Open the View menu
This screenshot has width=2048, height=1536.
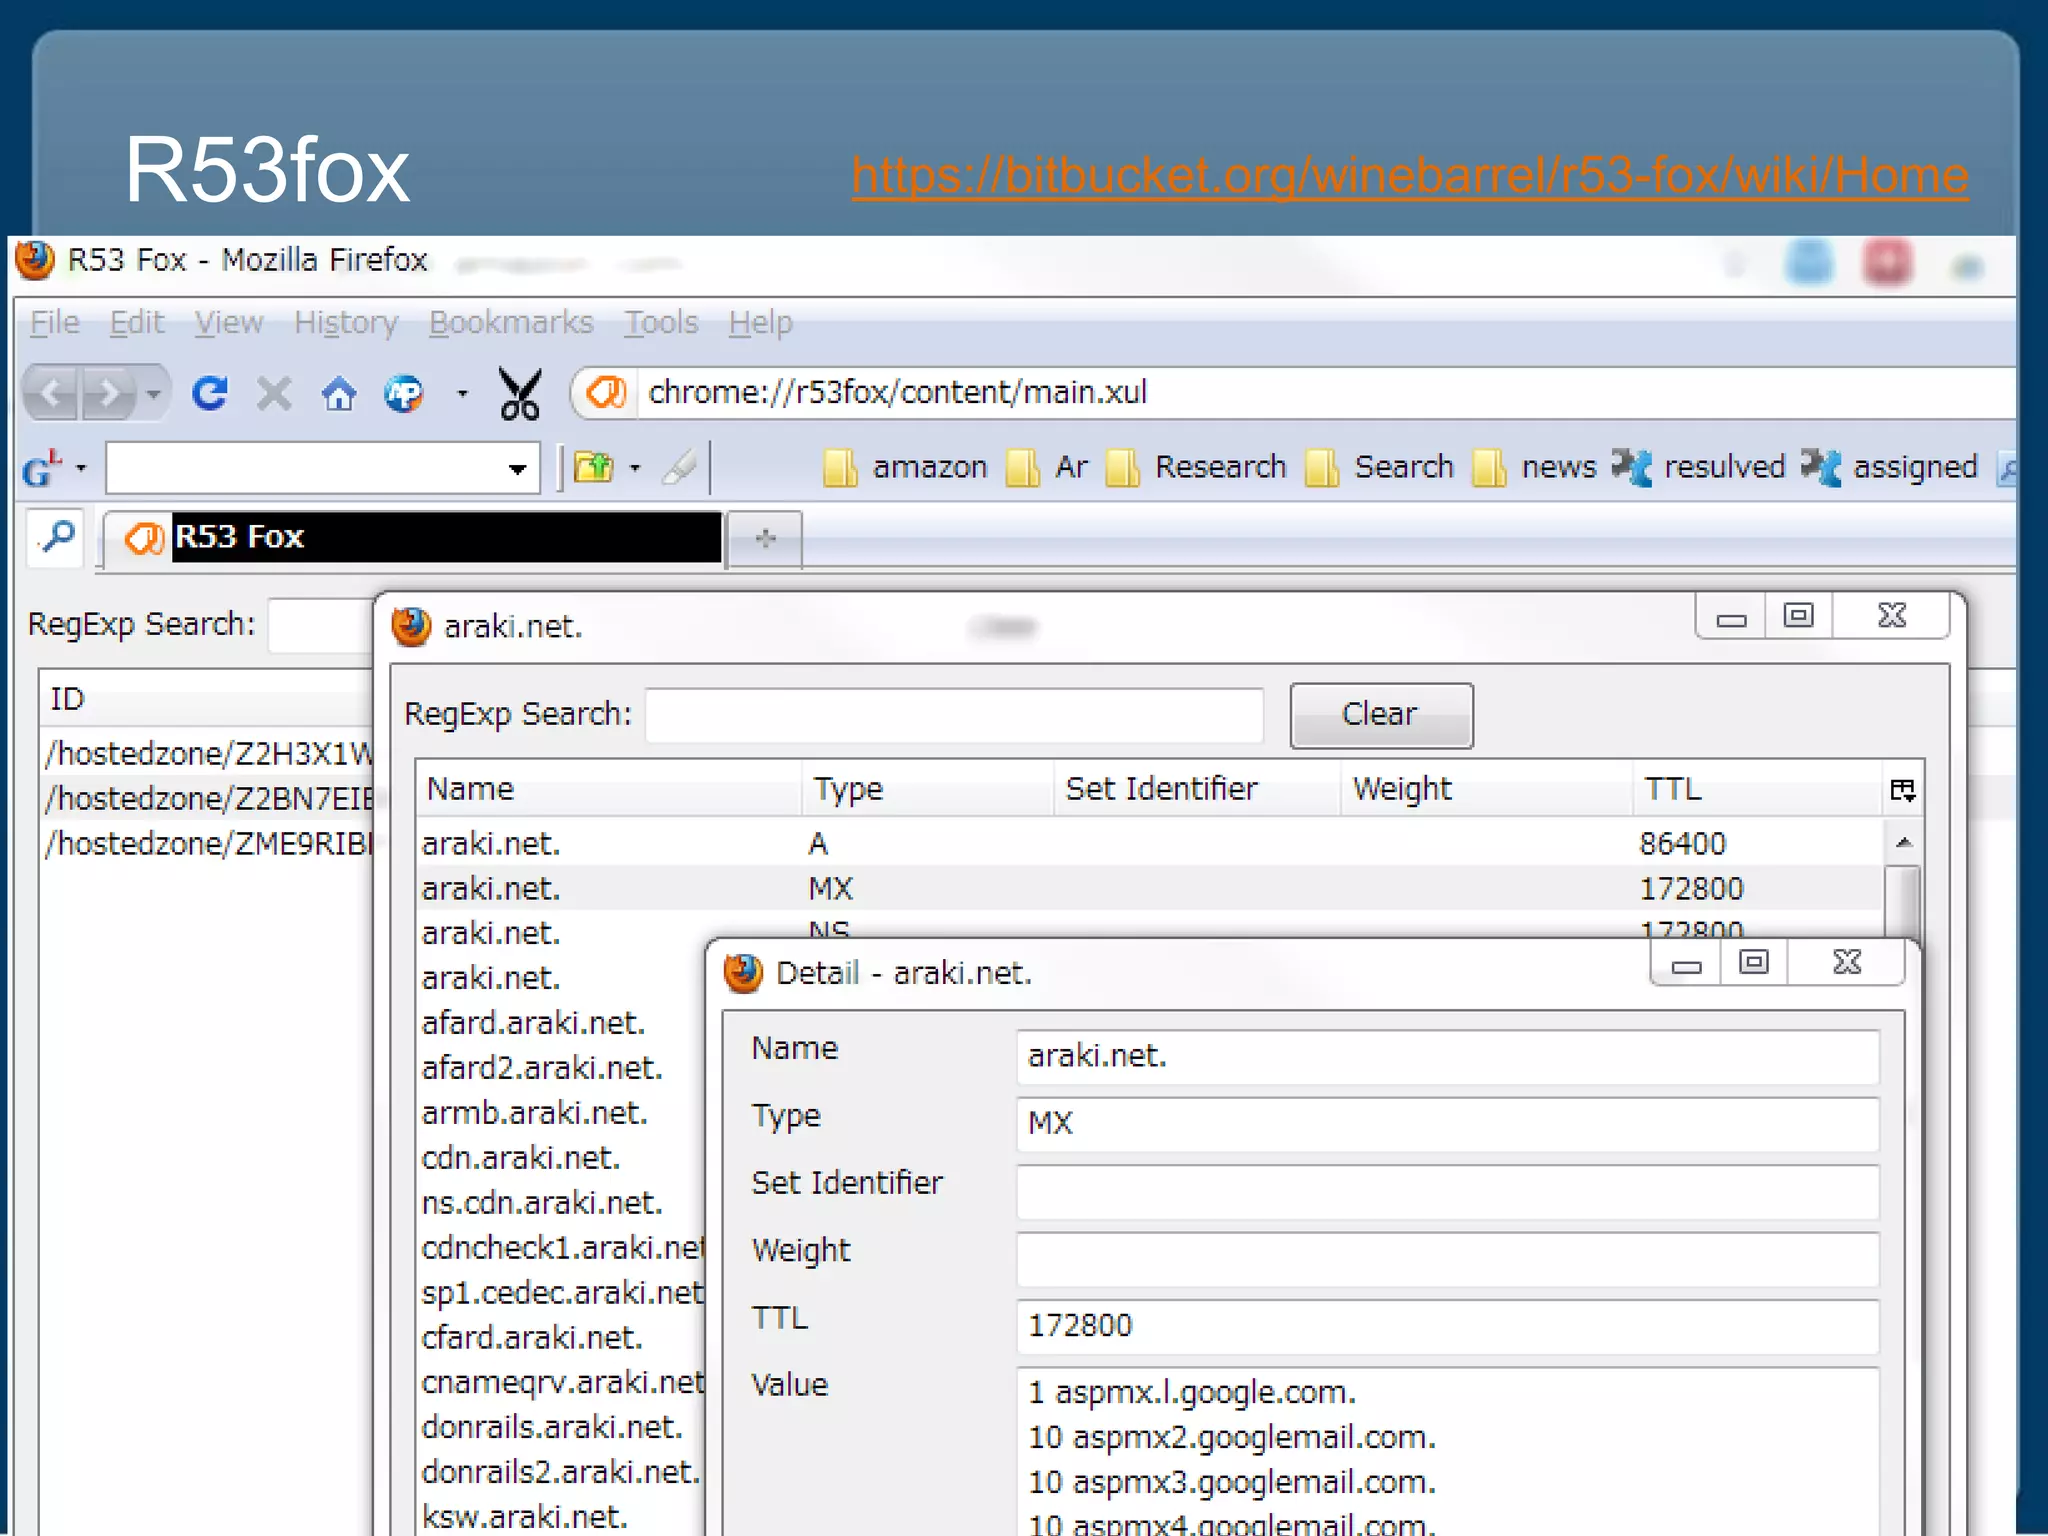click(x=229, y=323)
